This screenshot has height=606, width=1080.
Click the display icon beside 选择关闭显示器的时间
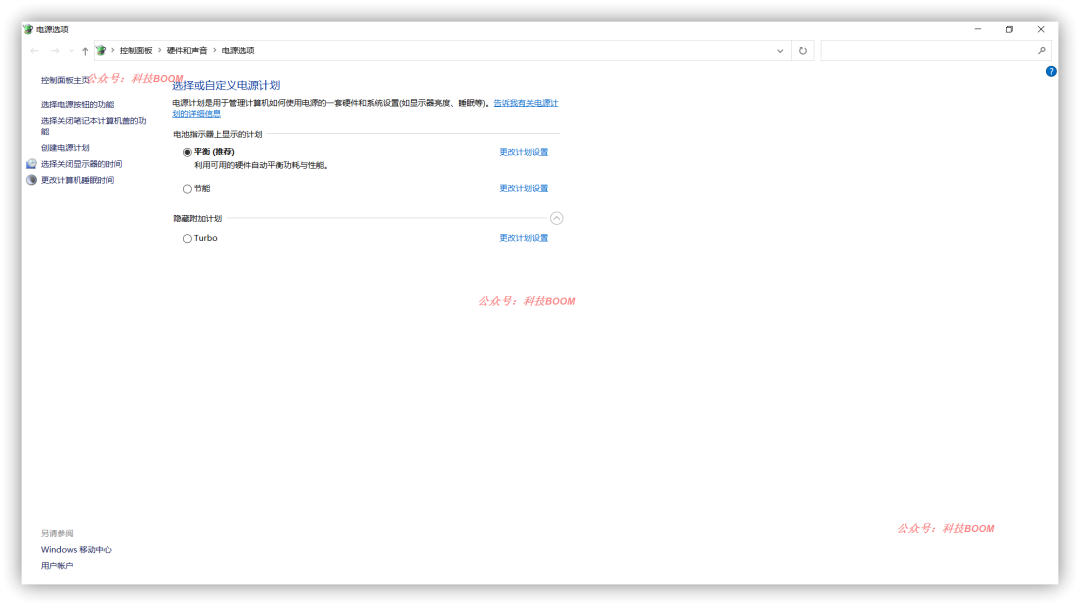31,164
